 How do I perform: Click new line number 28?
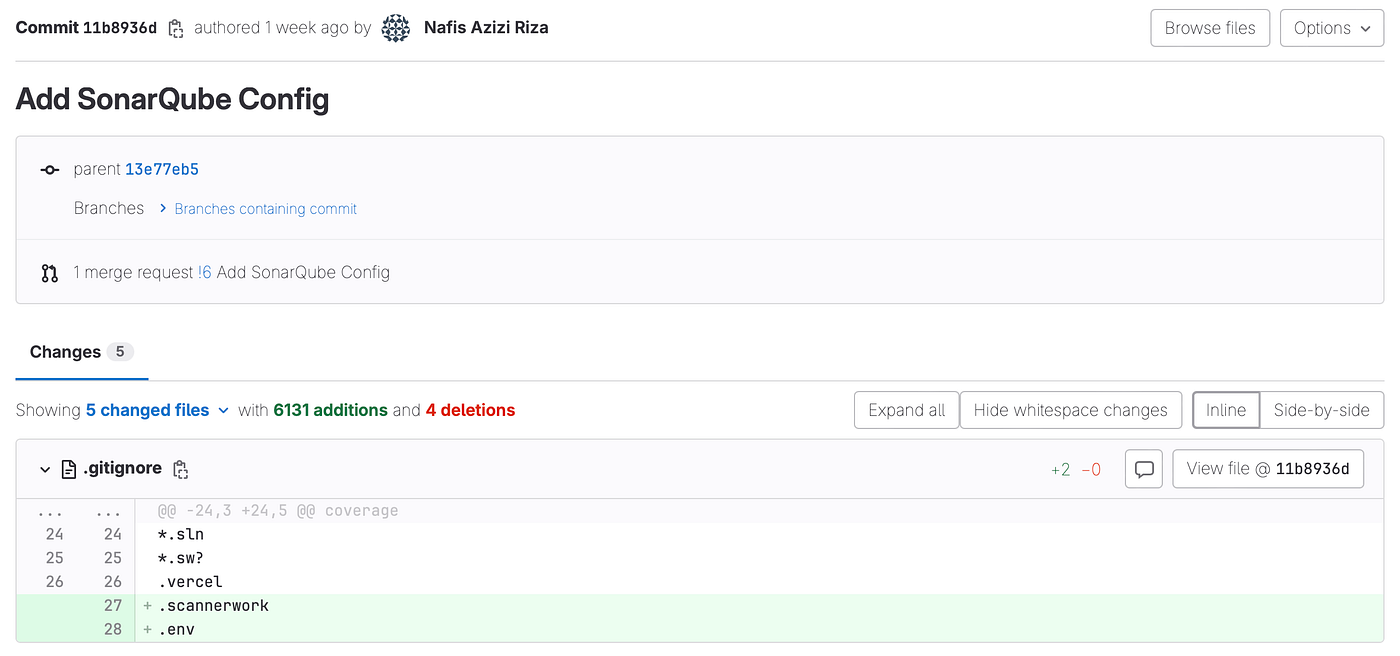pos(113,630)
